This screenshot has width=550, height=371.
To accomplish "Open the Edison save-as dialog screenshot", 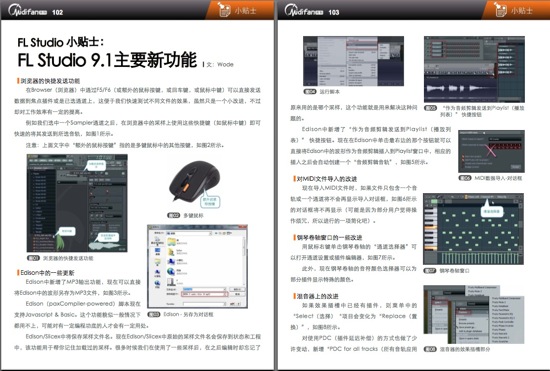I will pyautogui.click(x=197, y=267).
